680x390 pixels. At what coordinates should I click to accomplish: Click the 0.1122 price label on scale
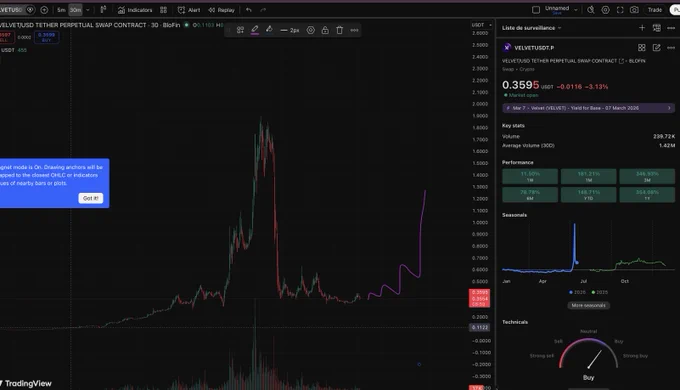coord(480,328)
